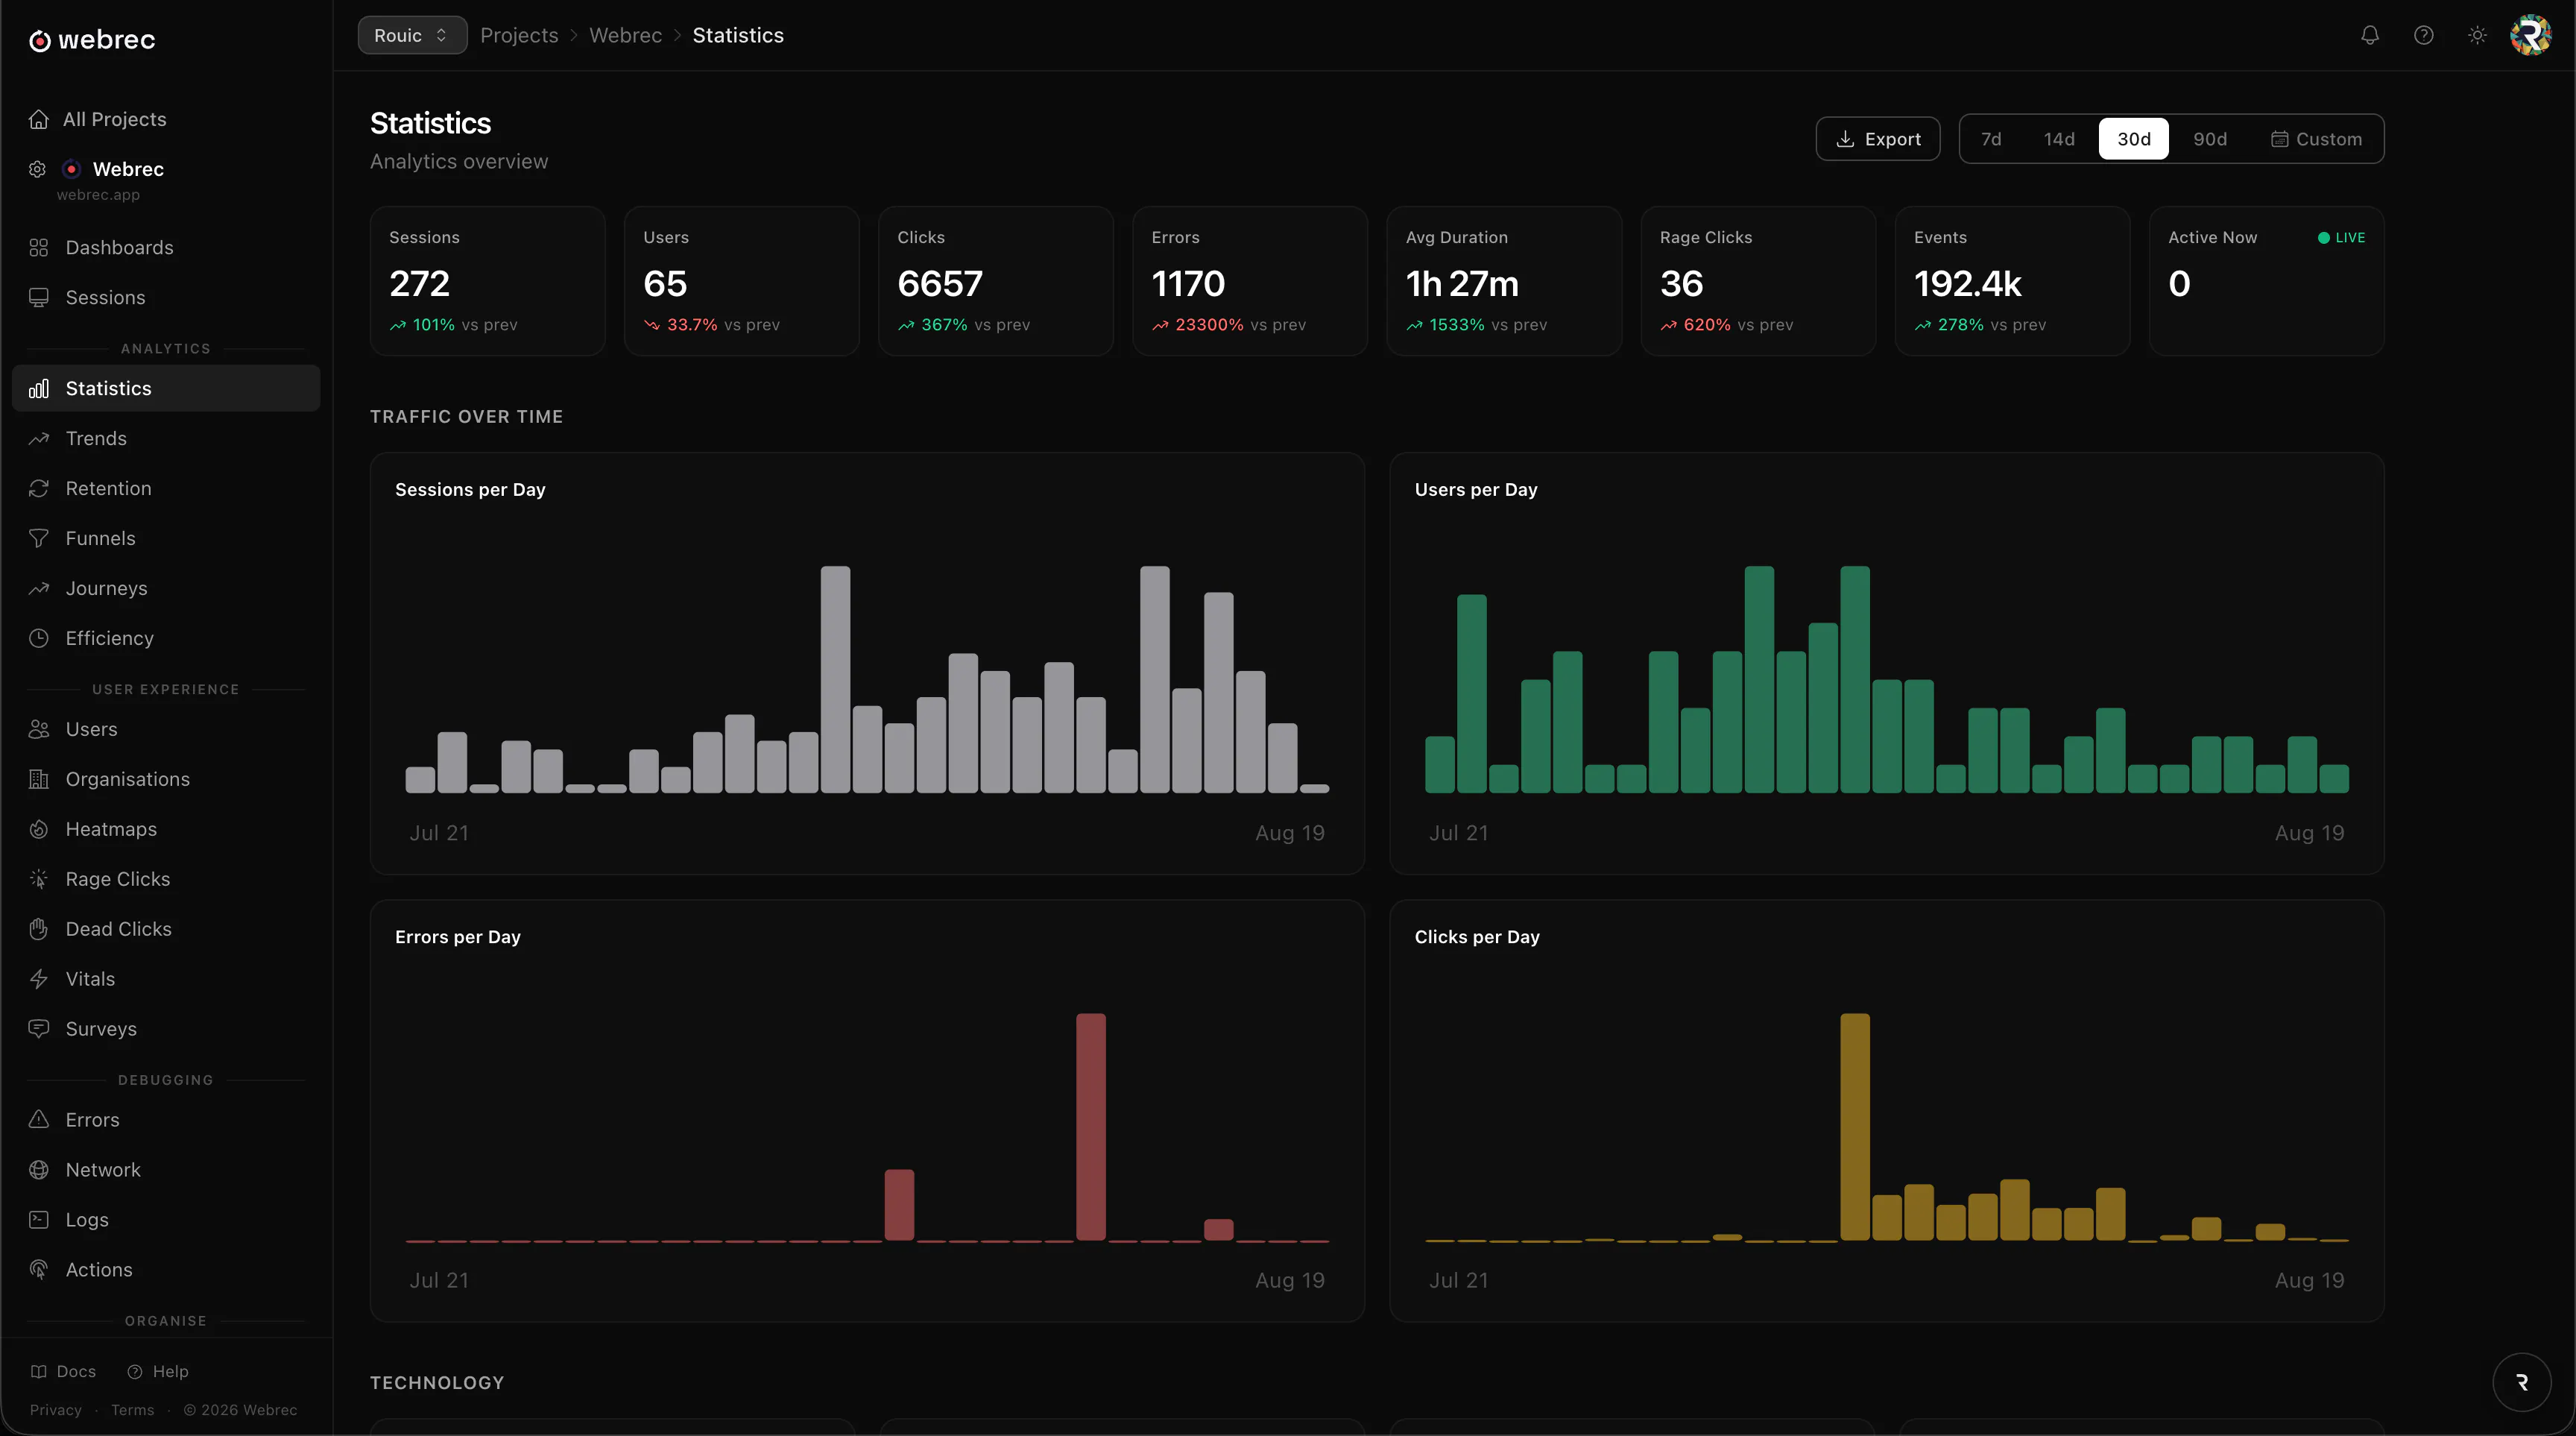Click the Network globe icon

point(39,1171)
